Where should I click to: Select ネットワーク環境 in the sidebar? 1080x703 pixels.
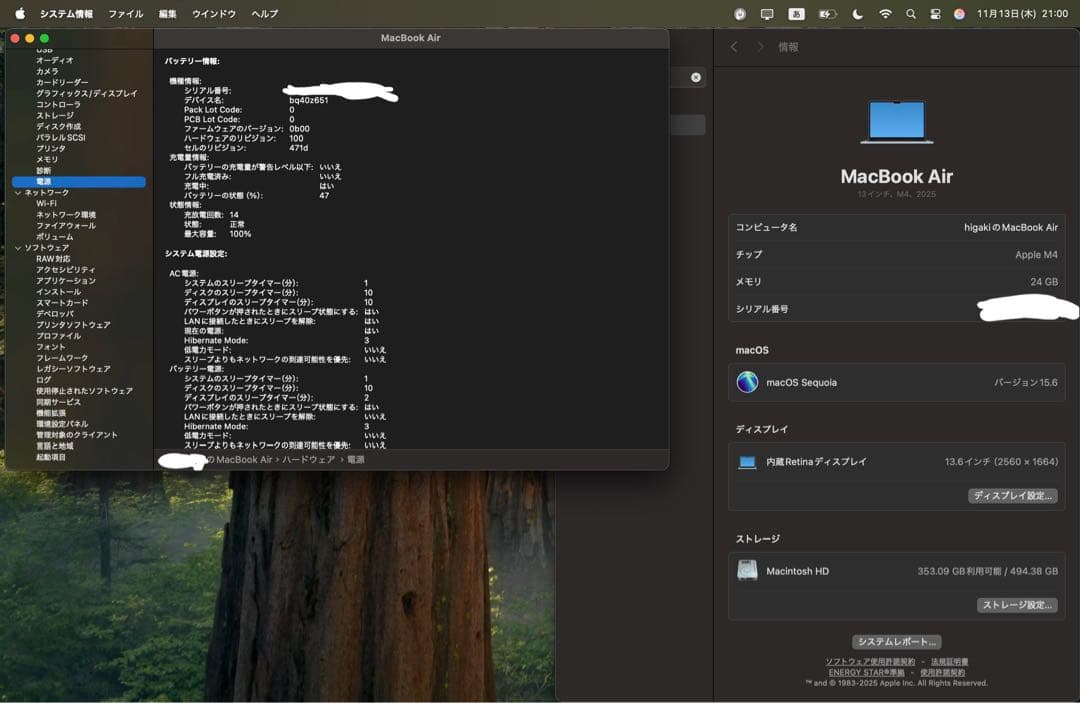point(66,215)
